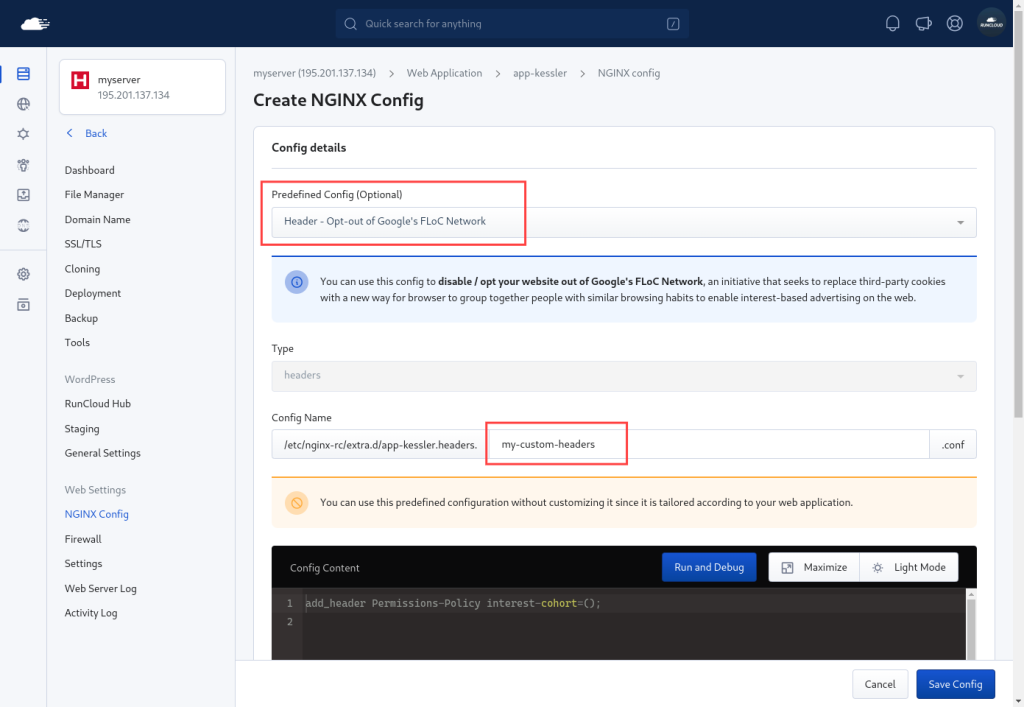
Task: Open Predefined Config dropdown
Action: click(624, 222)
